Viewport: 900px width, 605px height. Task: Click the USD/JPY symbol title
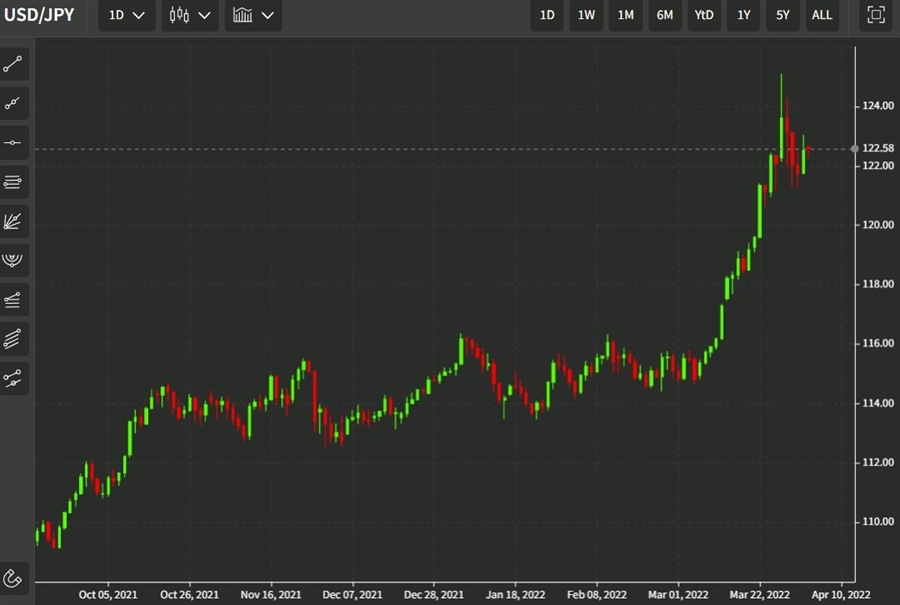point(40,15)
